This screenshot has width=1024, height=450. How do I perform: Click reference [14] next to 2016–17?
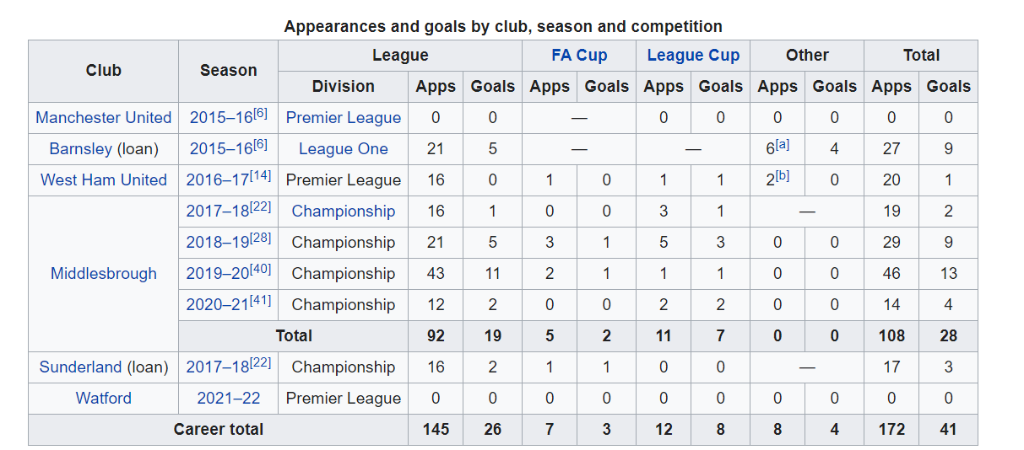[x=260, y=176]
